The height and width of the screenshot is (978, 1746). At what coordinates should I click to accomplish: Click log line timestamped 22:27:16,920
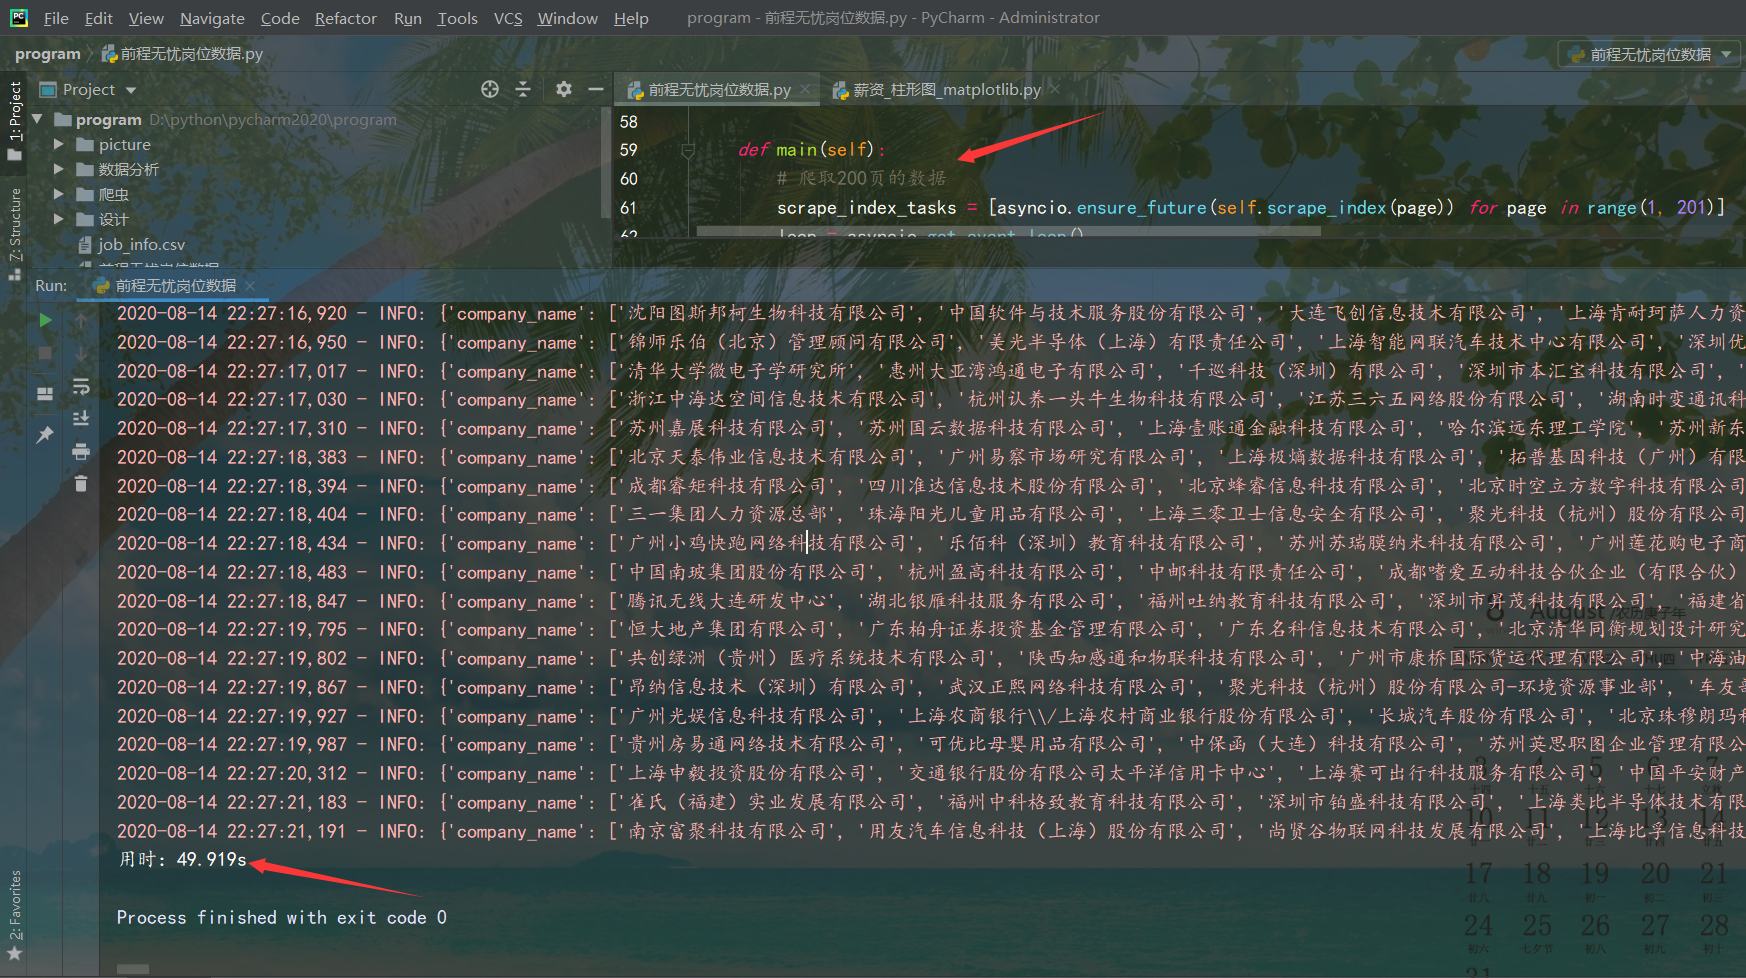[x=929, y=314]
